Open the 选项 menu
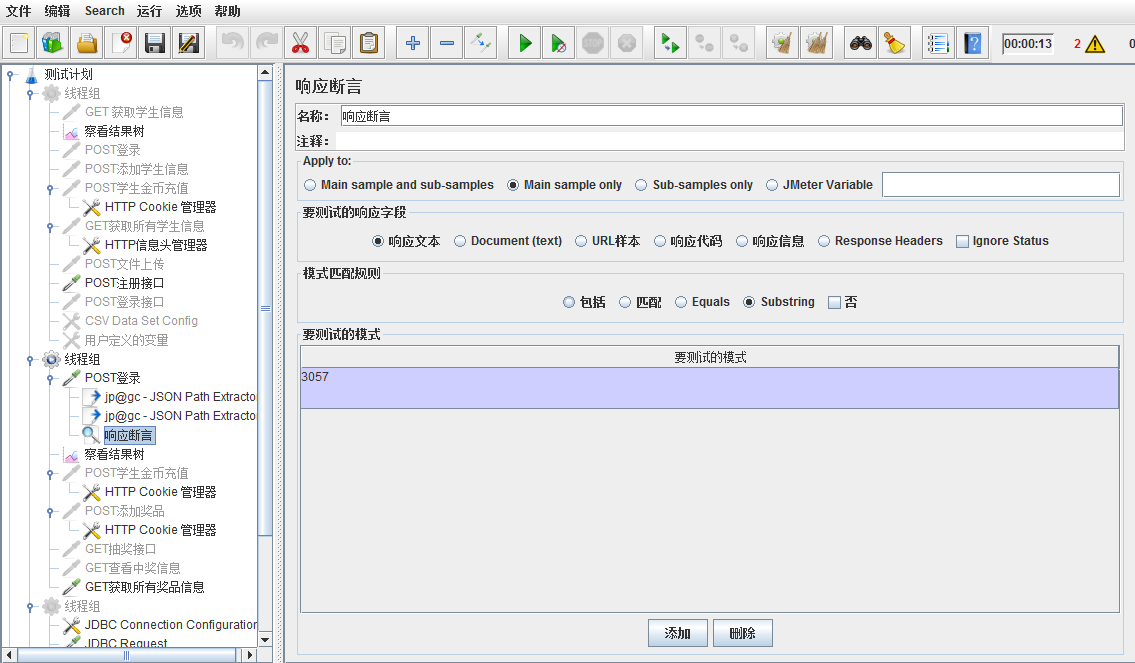Screen dimensions: 1135x663 pyautogui.click(x=188, y=11)
